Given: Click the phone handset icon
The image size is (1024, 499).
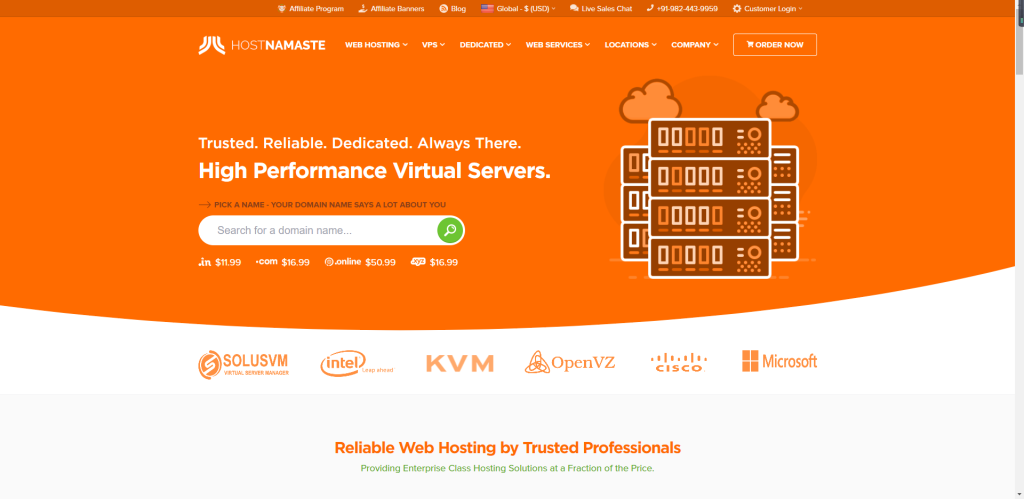Looking at the screenshot, I should [x=650, y=8].
